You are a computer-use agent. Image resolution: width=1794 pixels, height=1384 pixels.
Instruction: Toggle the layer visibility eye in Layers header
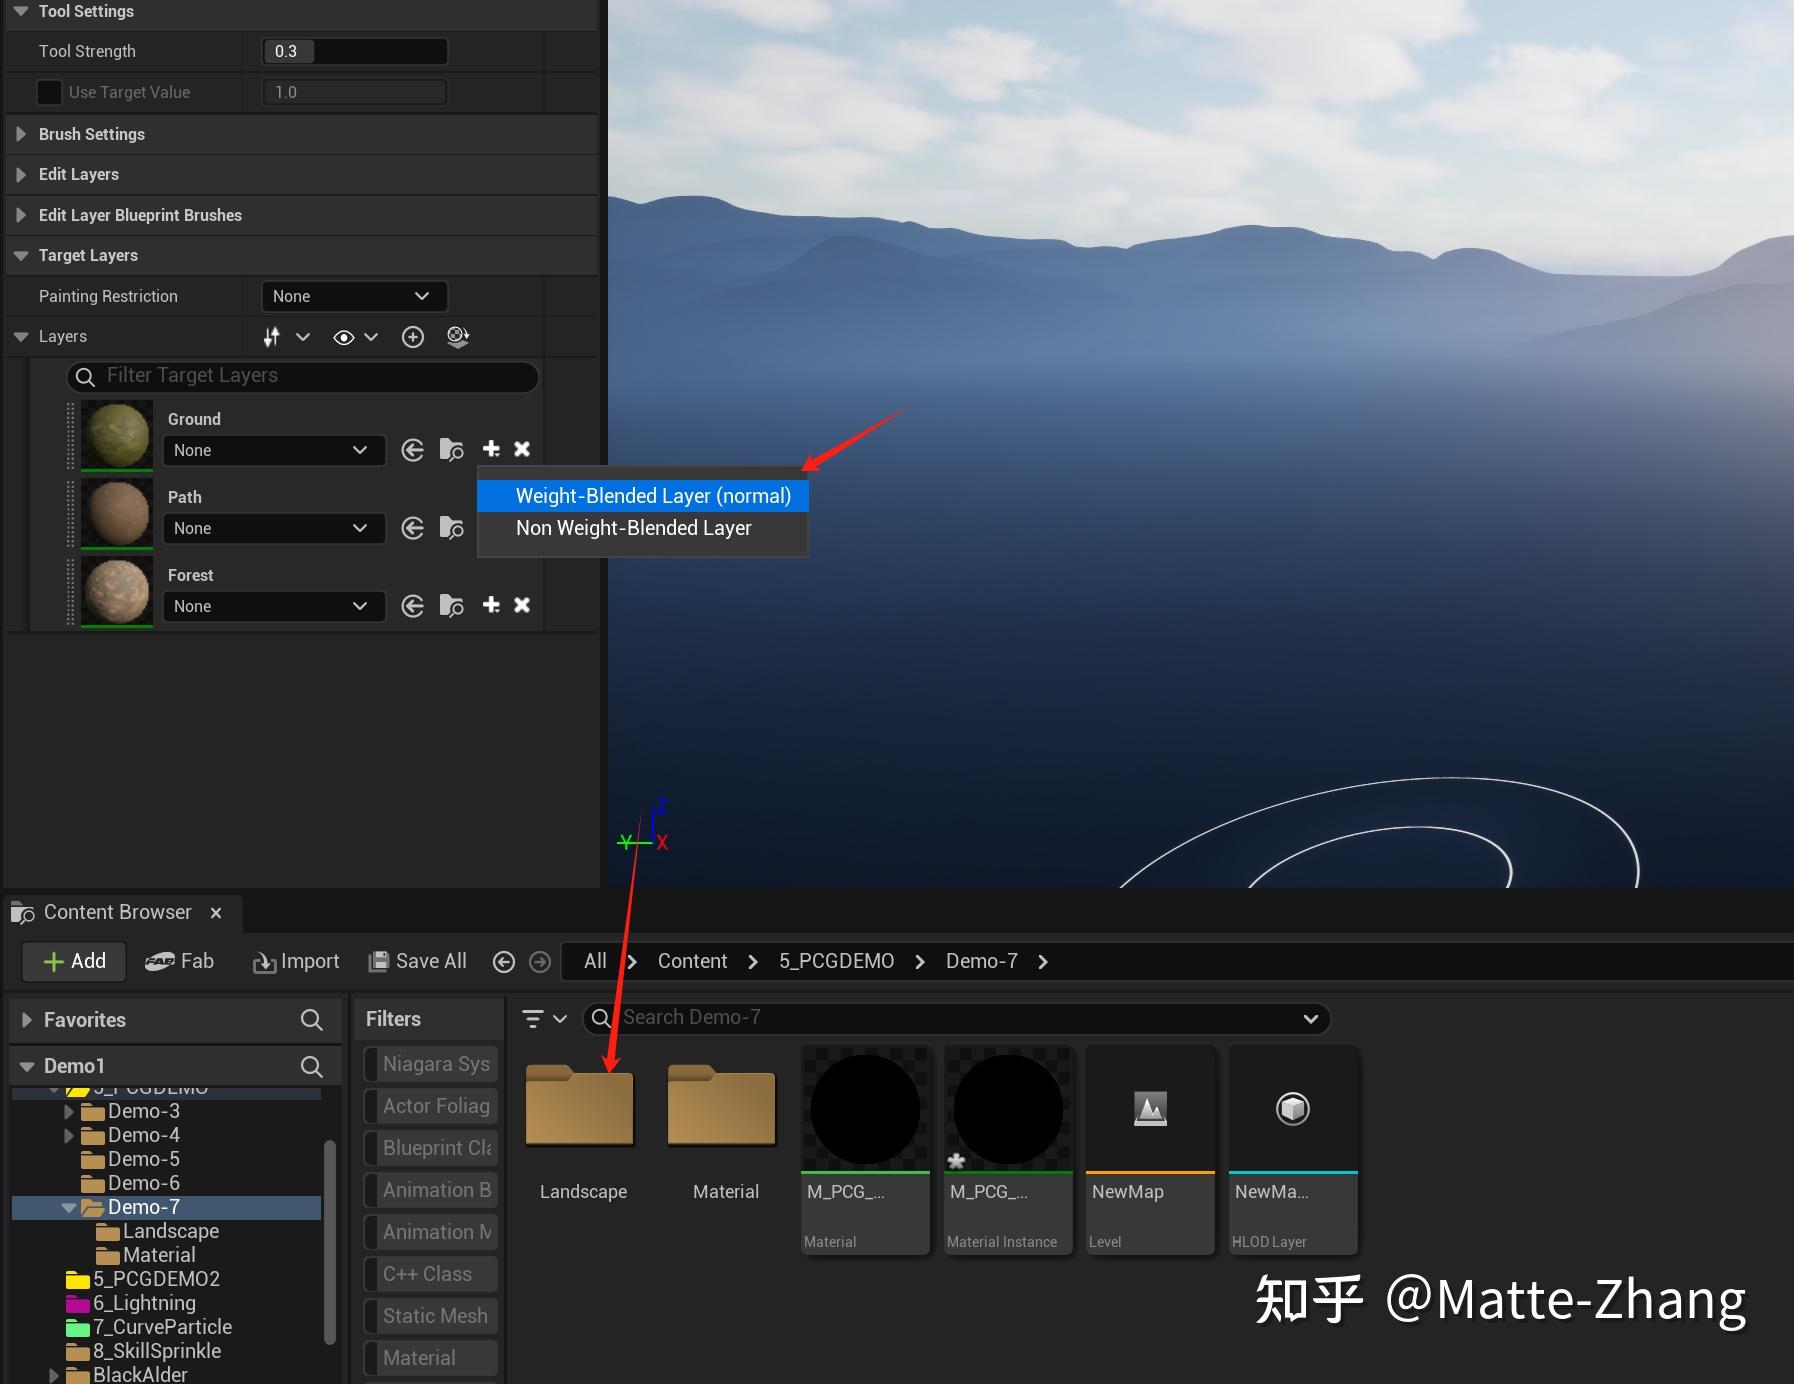[x=344, y=337]
